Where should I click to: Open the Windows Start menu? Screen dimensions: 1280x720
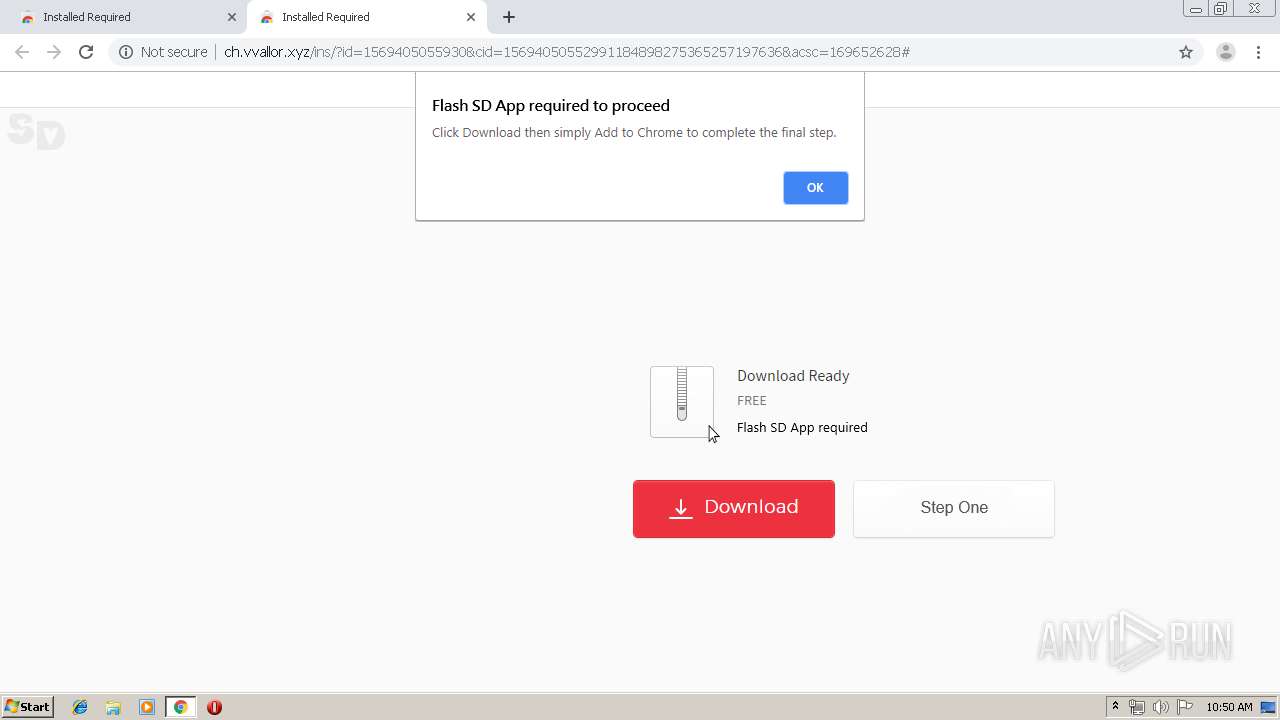click(28, 707)
